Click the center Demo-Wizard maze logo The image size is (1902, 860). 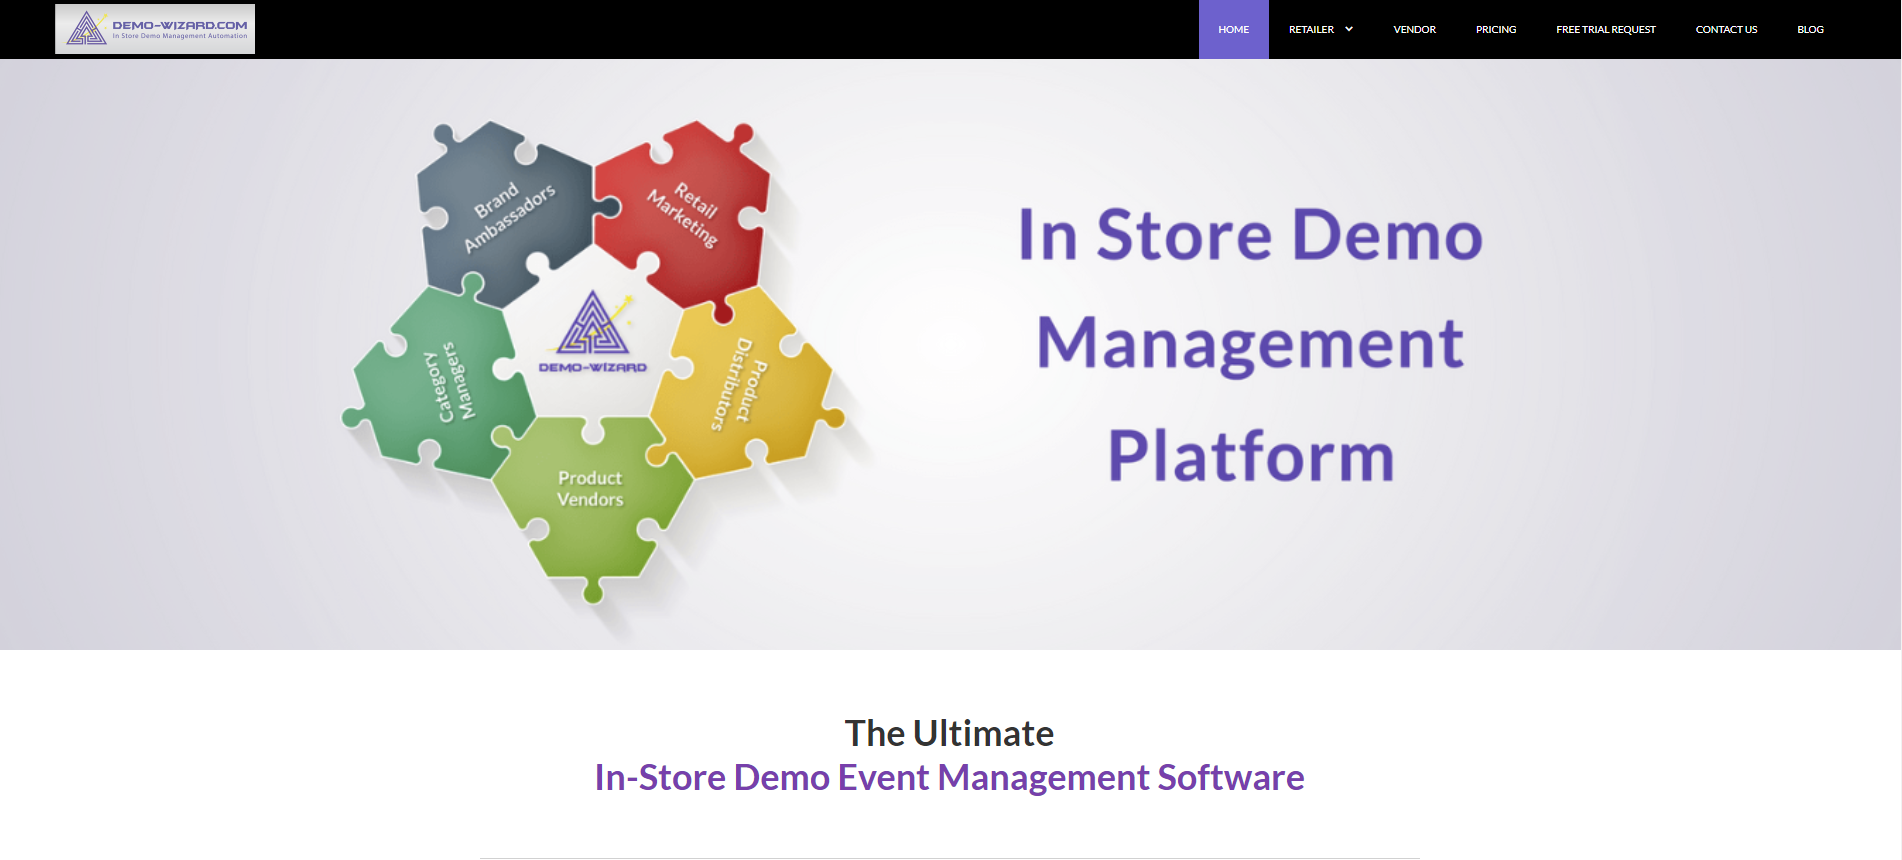tap(593, 333)
